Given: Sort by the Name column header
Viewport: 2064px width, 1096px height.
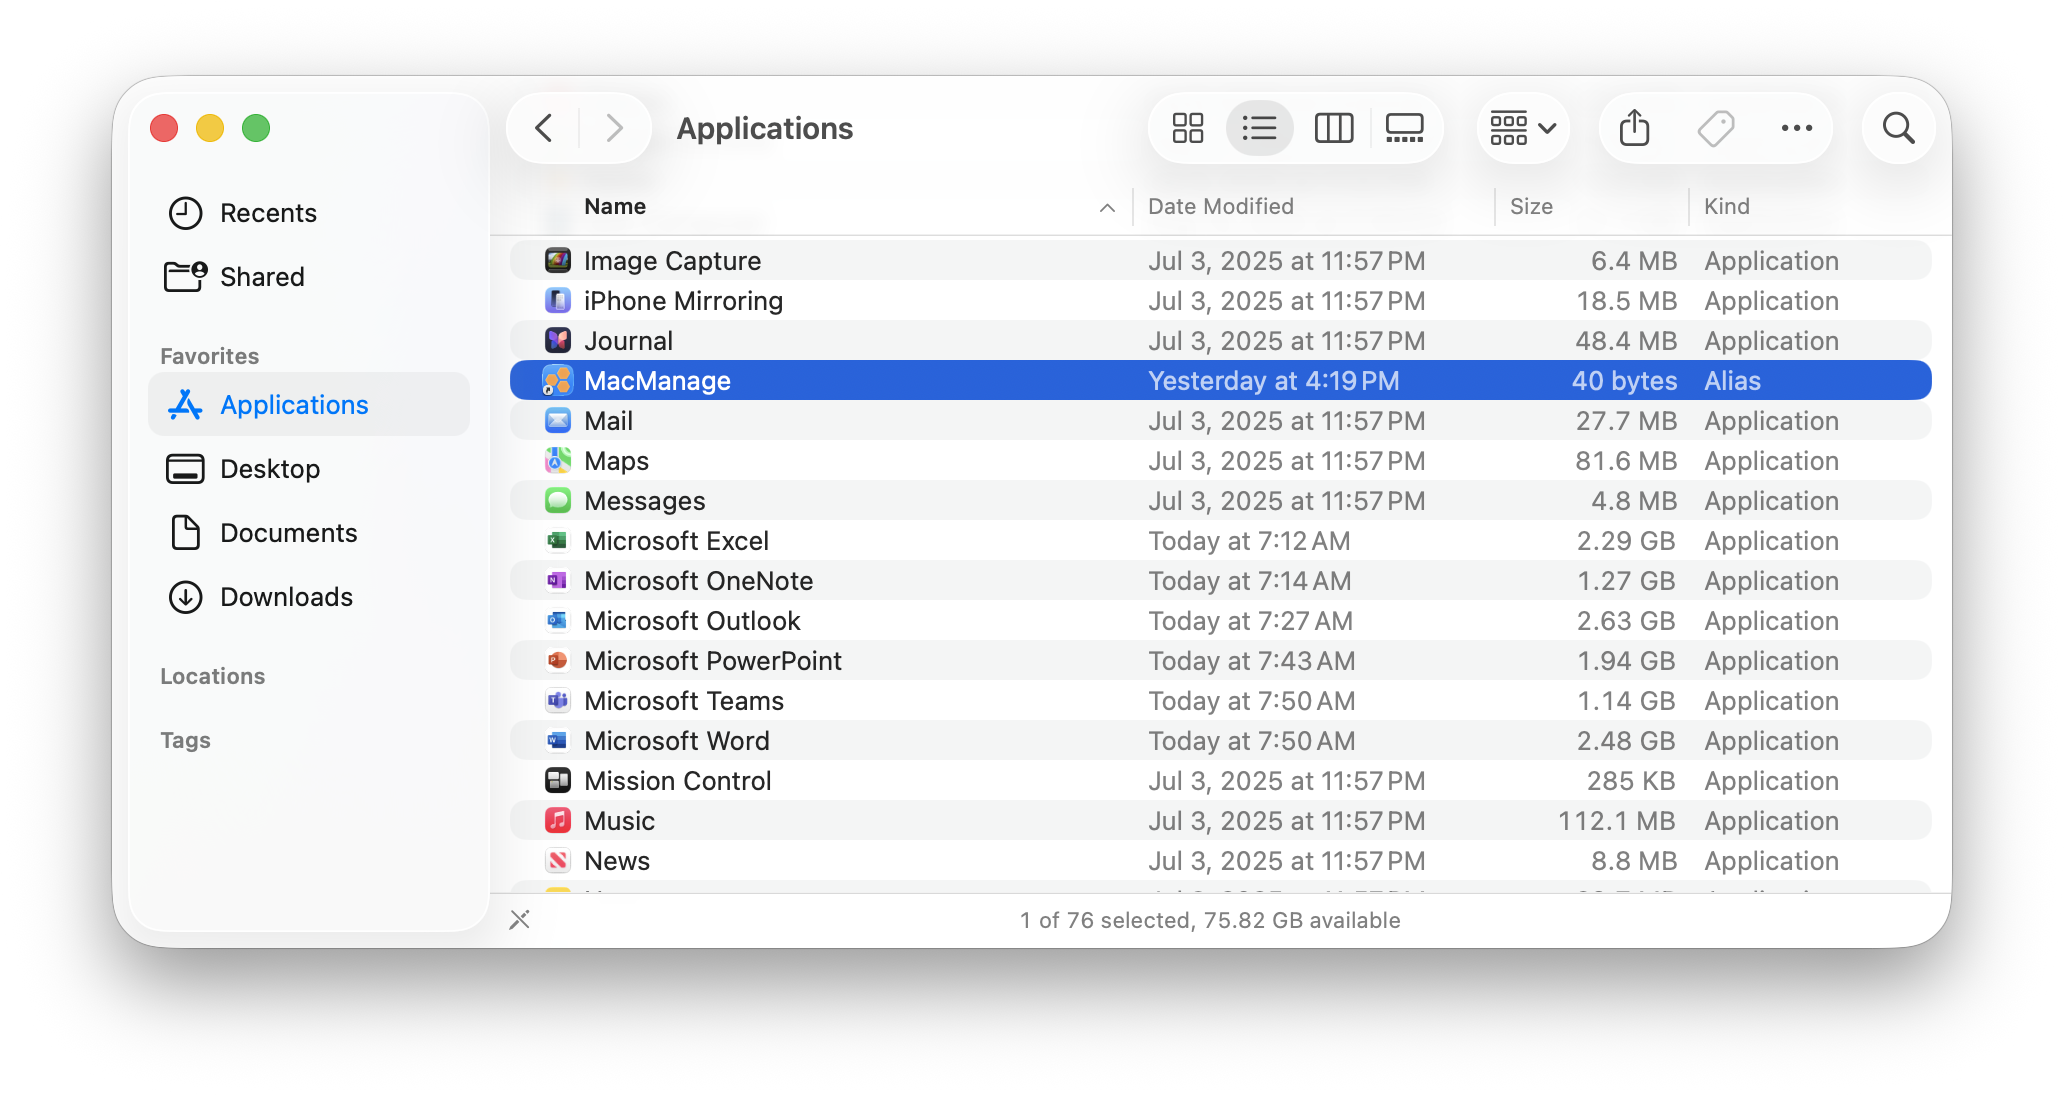Looking at the screenshot, I should pos(615,207).
